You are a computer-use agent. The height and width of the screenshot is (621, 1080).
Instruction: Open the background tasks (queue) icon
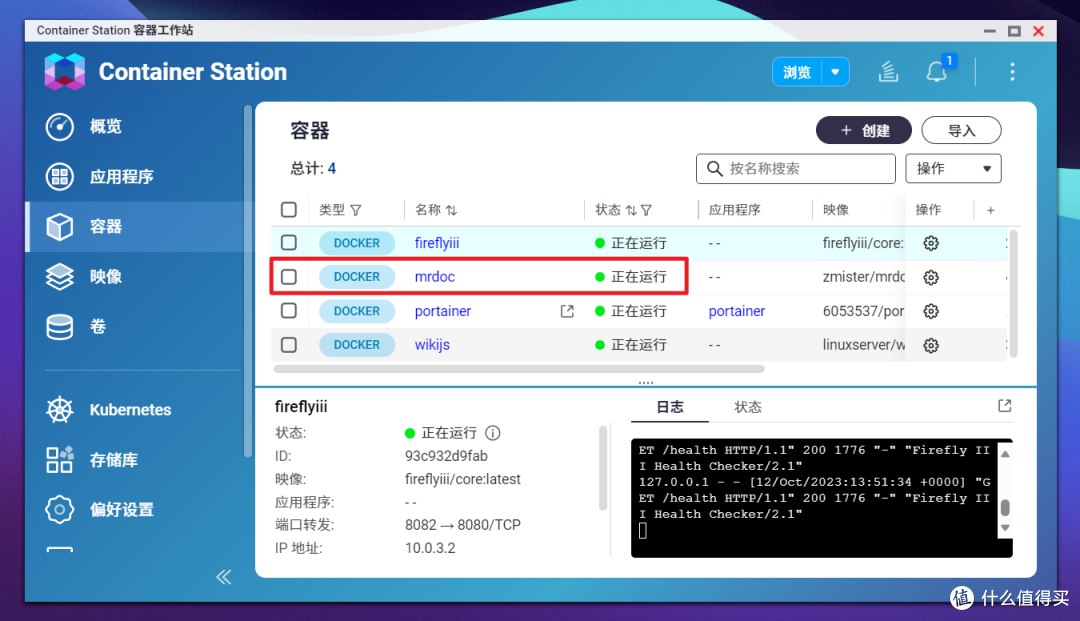888,71
